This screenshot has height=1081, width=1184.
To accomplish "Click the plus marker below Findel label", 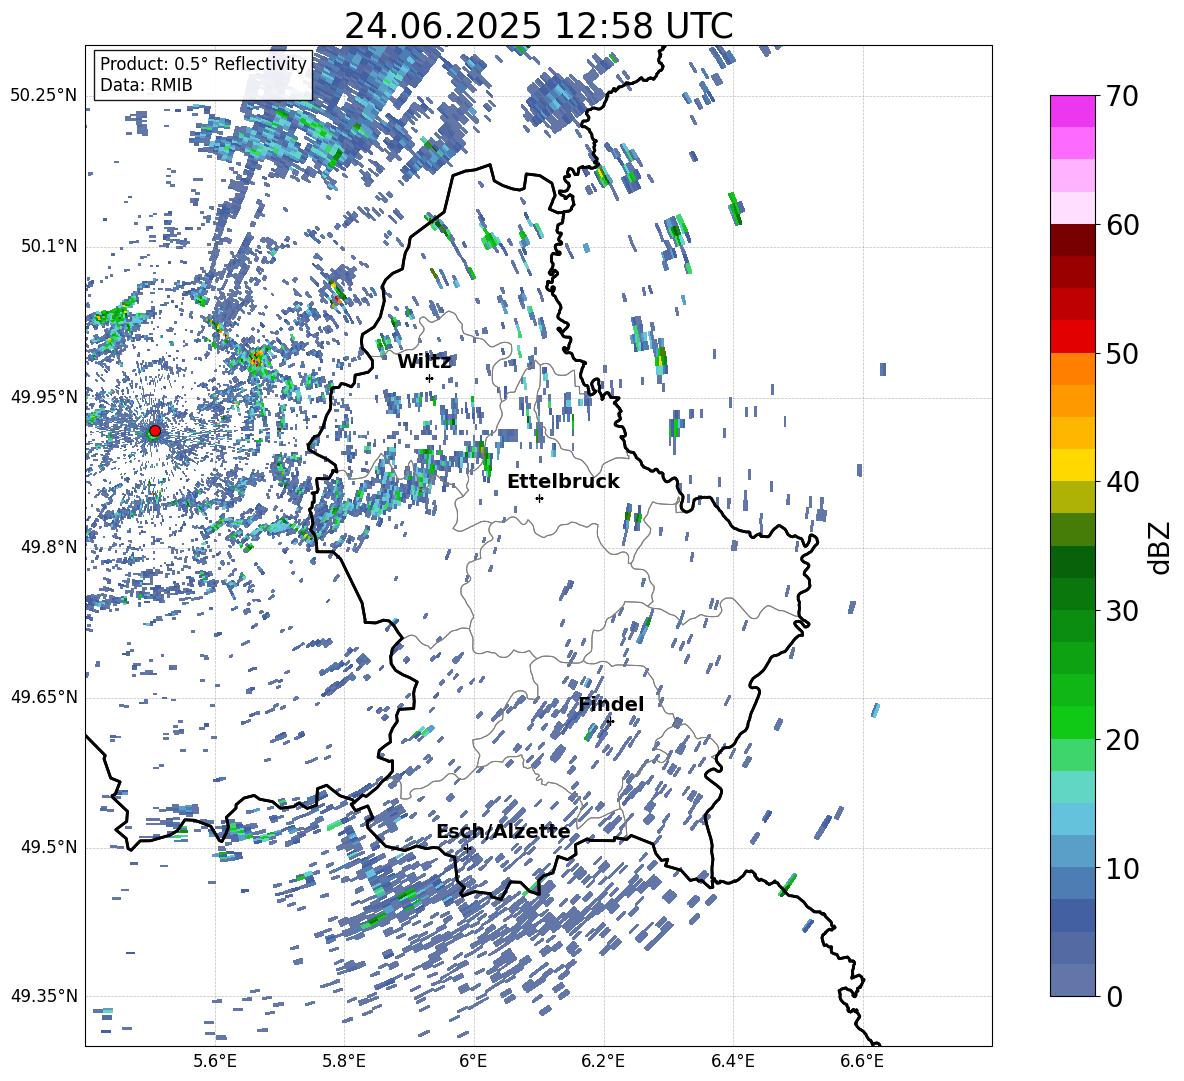I will point(610,721).
